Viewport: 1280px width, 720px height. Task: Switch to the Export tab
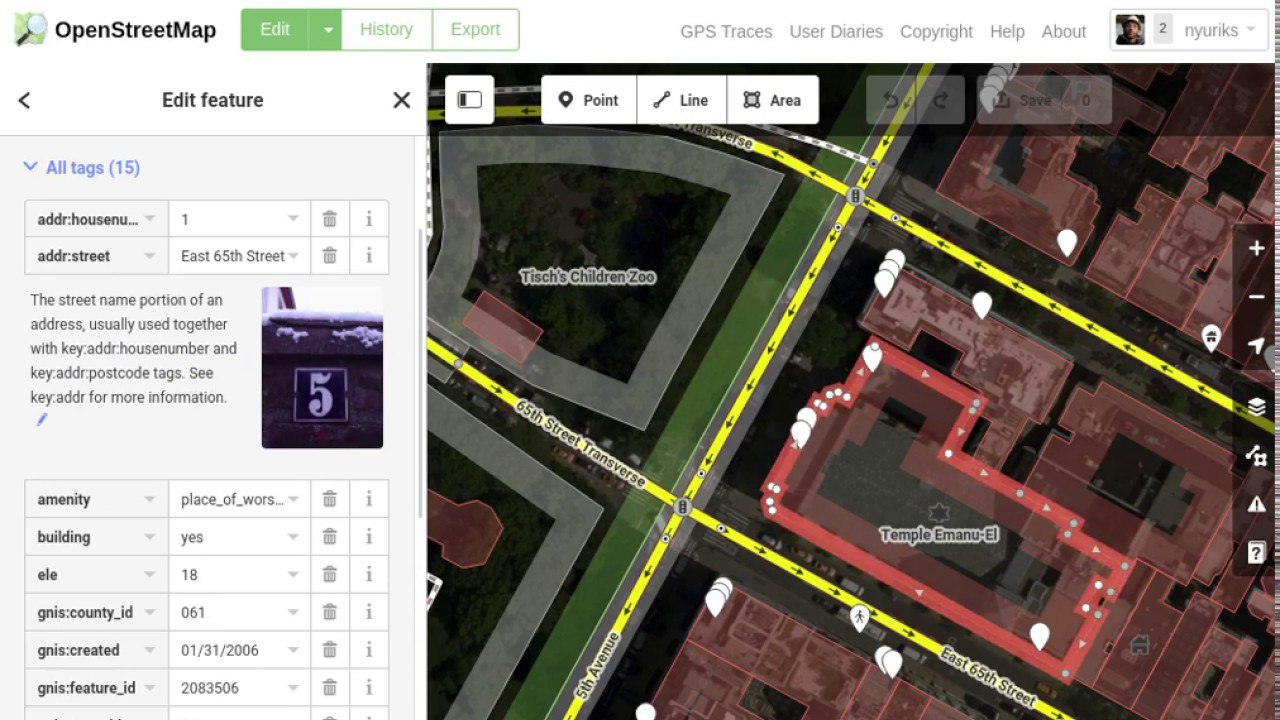click(x=475, y=30)
